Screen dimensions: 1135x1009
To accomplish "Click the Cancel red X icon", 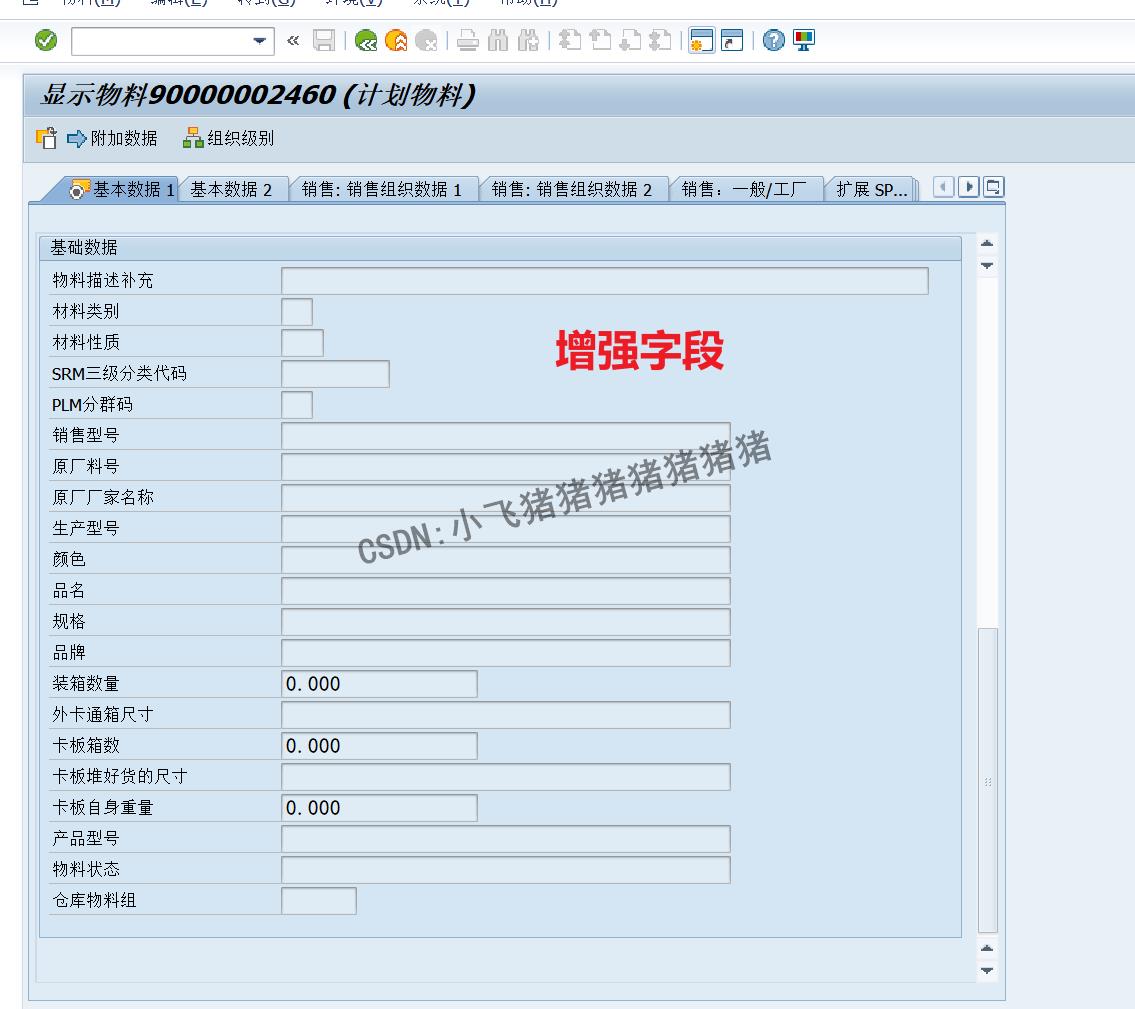I will [x=428, y=42].
